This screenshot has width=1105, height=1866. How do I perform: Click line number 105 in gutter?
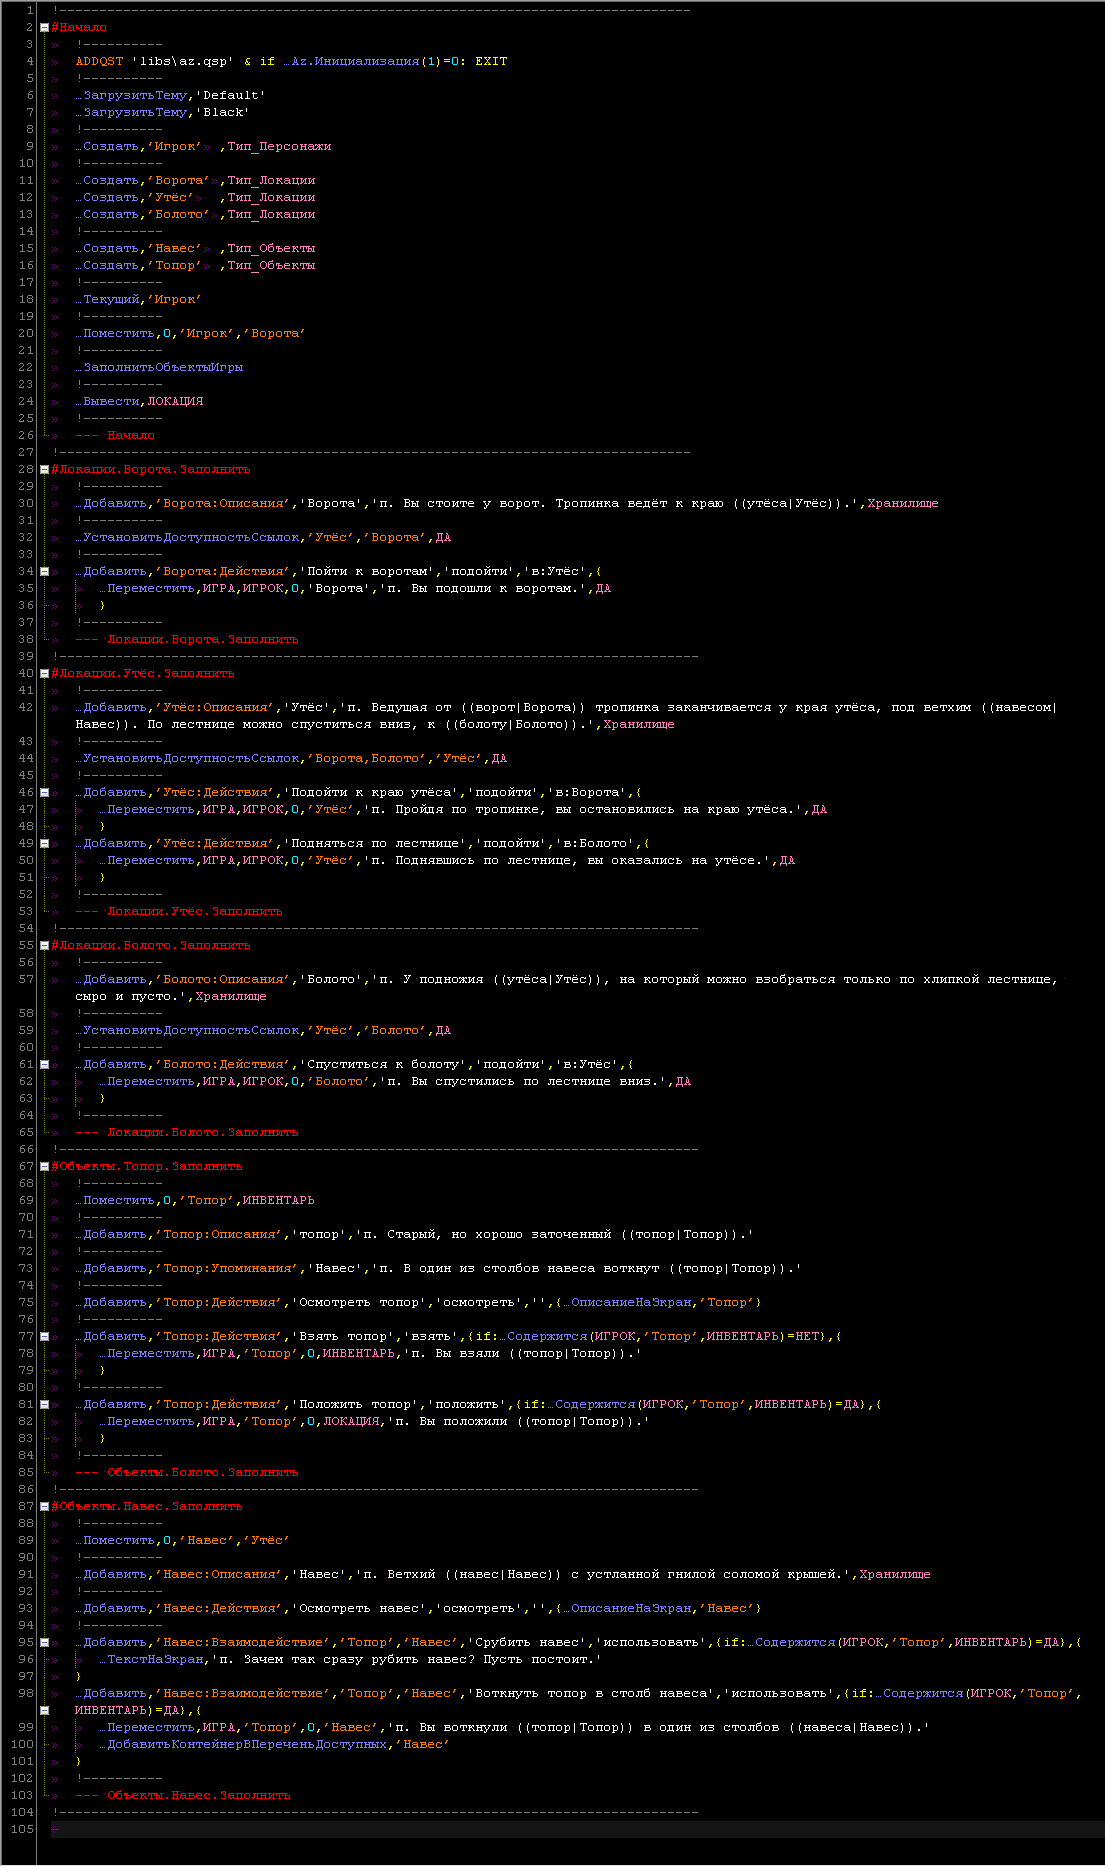[x=22, y=1829]
